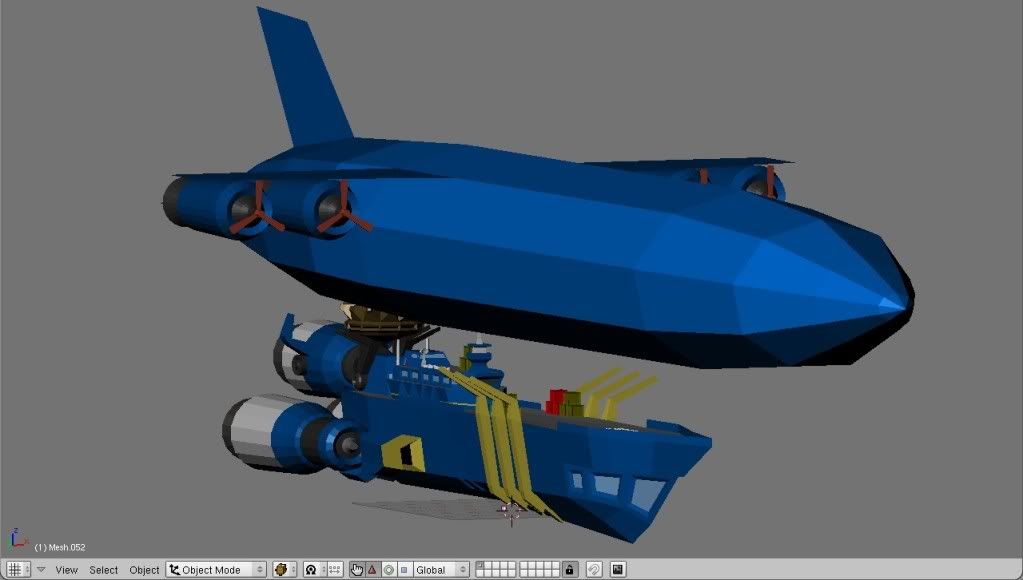Render this window with the image icon
The height and width of the screenshot is (580, 1023).
(618, 570)
